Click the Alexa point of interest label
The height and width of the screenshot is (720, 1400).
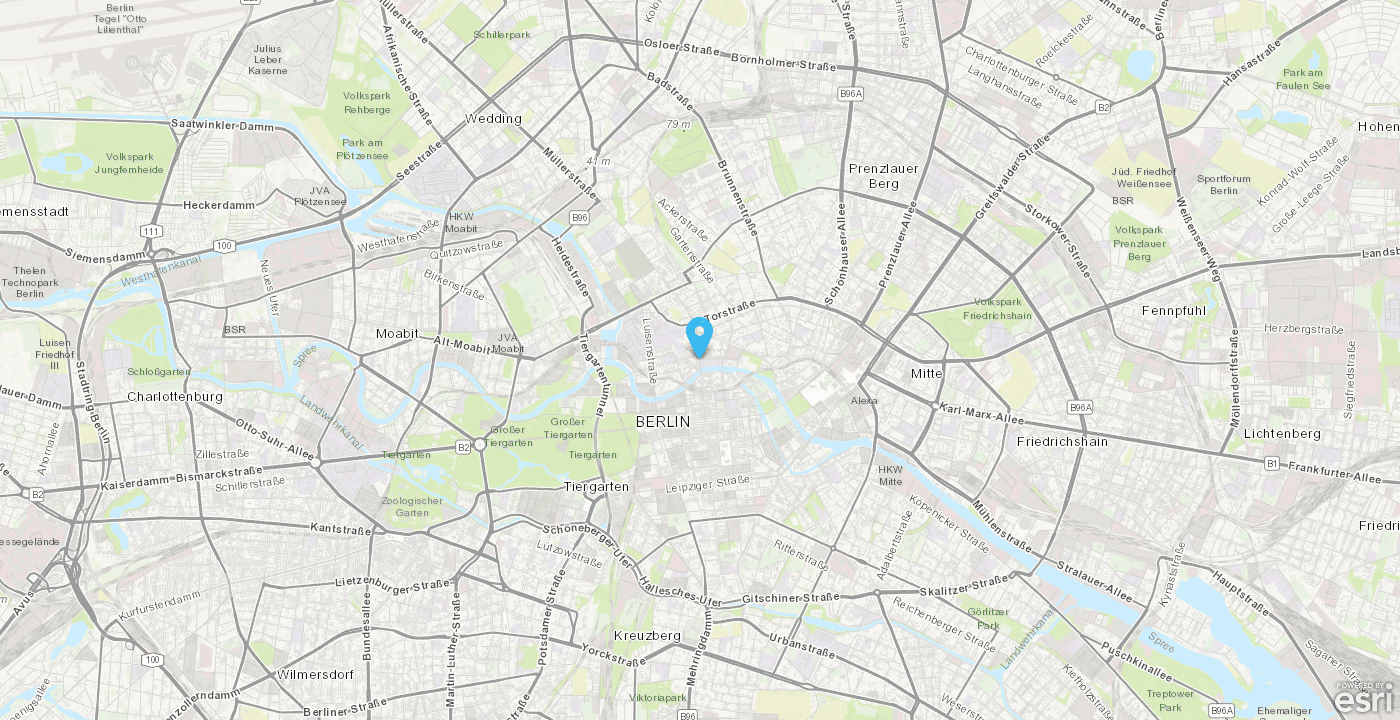(x=864, y=400)
